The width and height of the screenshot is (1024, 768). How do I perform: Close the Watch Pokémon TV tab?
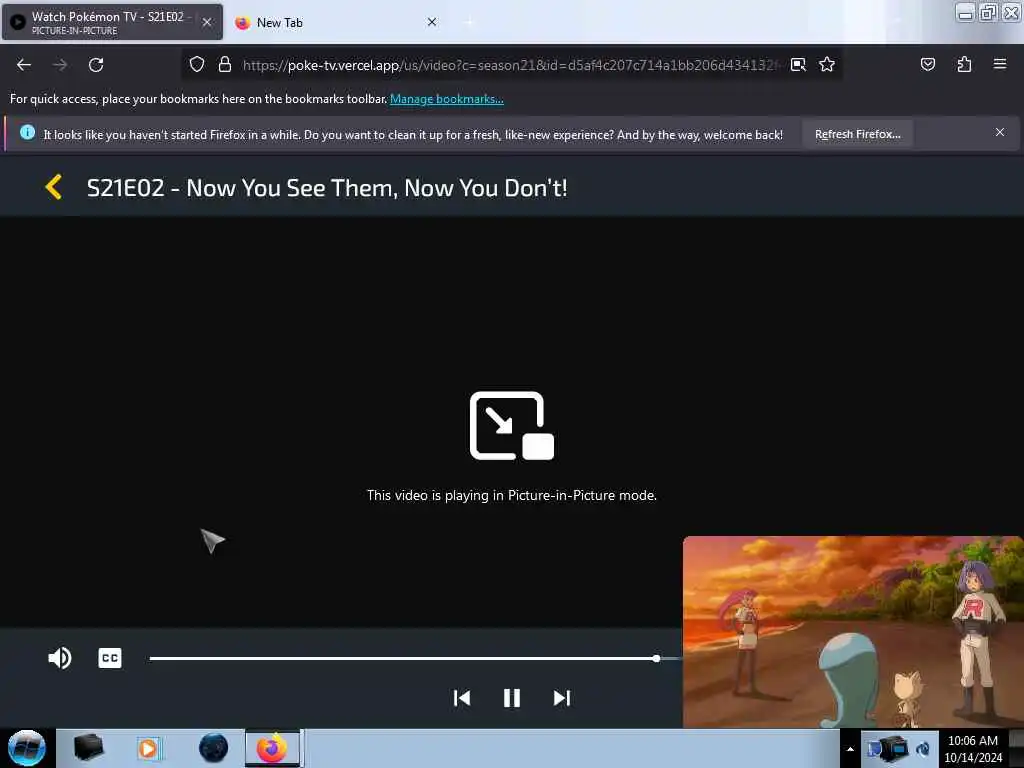click(206, 22)
